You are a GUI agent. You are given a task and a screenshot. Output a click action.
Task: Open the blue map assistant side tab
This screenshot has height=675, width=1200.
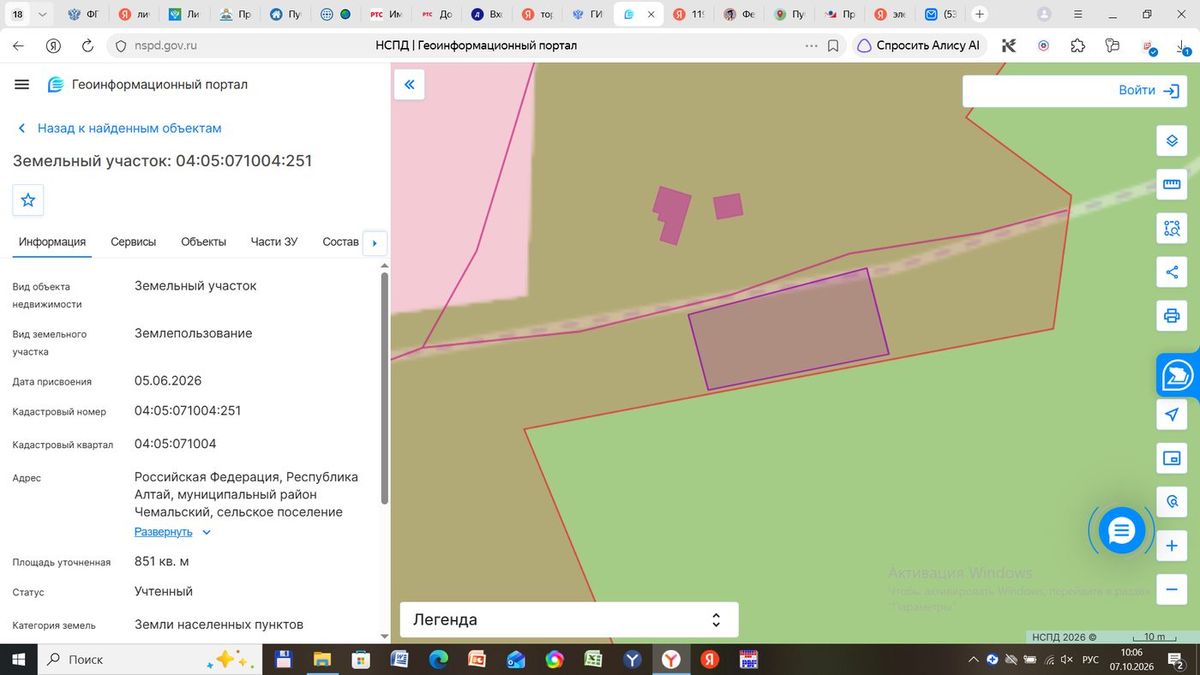tap(1178, 376)
